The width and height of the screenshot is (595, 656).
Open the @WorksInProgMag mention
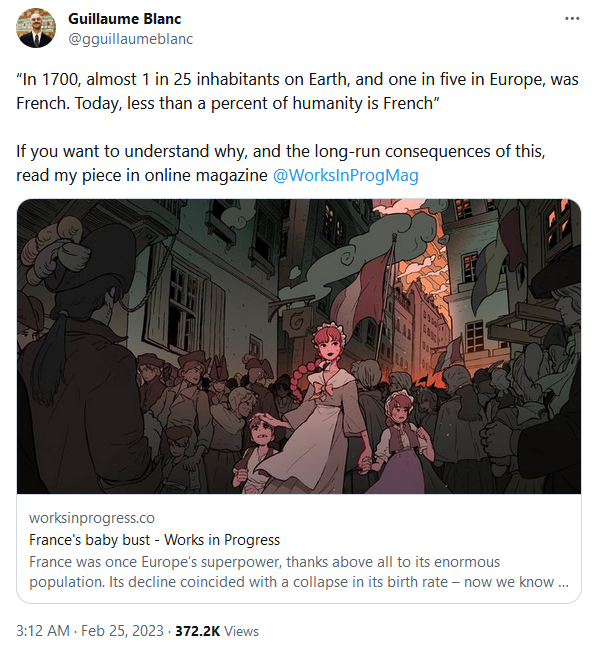(x=345, y=175)
